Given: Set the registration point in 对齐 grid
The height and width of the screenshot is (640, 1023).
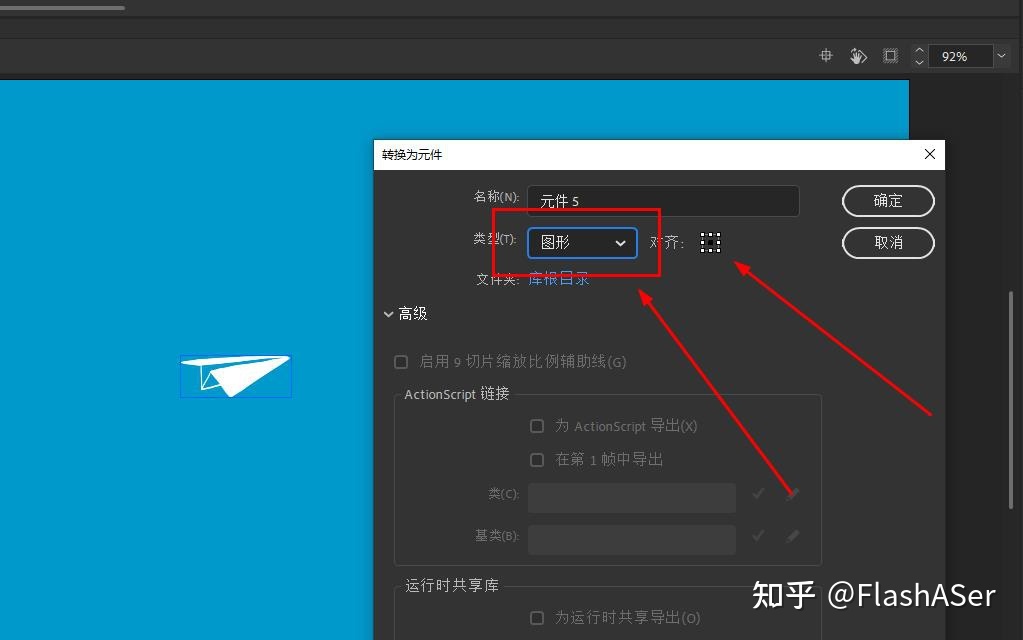Looking at the screenshot, I should (x=710, y=243).
